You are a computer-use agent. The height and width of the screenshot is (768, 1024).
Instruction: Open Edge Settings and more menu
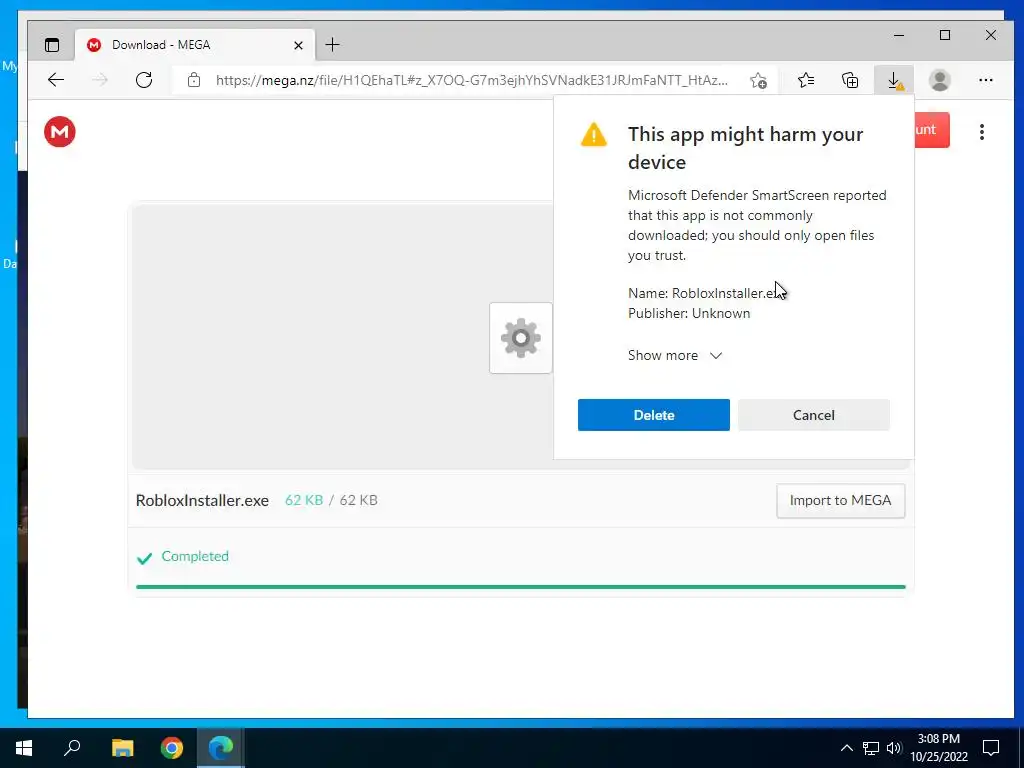(x=985, y=80)
